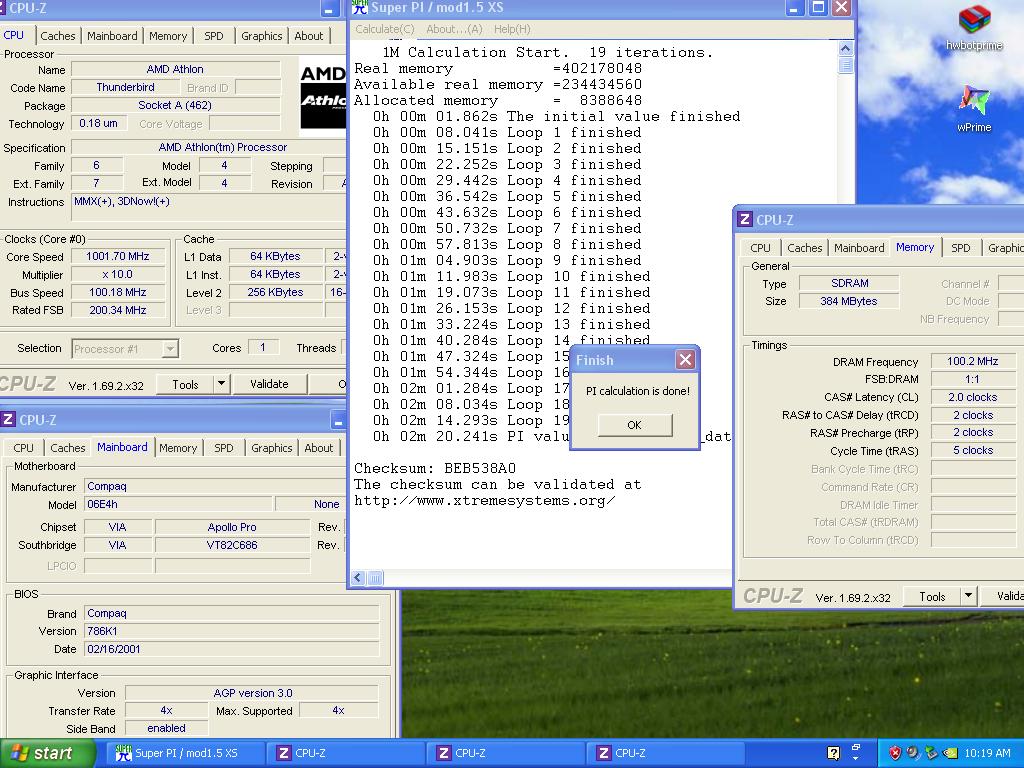Maximize the Super PI window
This screenshot has width=1024, height=768.
(818, 8)
